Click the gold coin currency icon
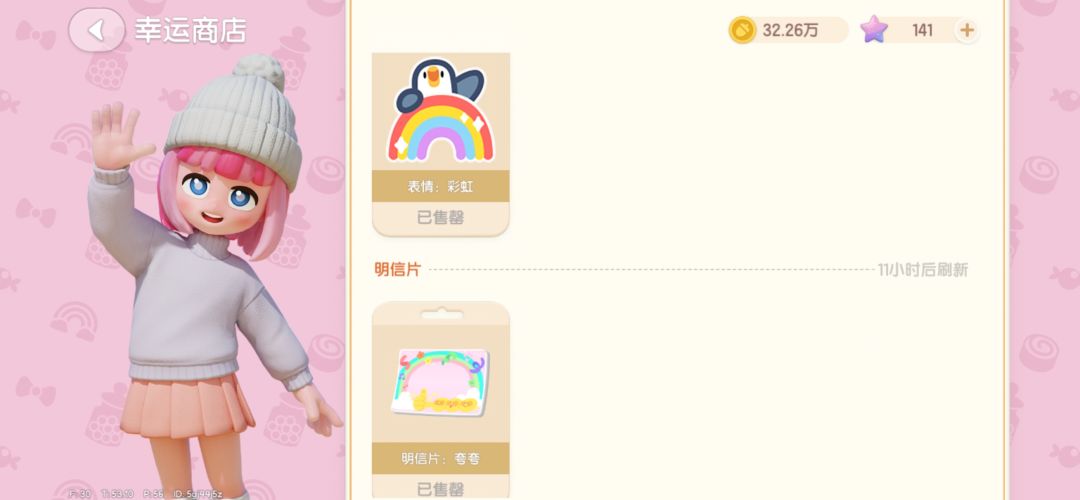 coord(742,30)
